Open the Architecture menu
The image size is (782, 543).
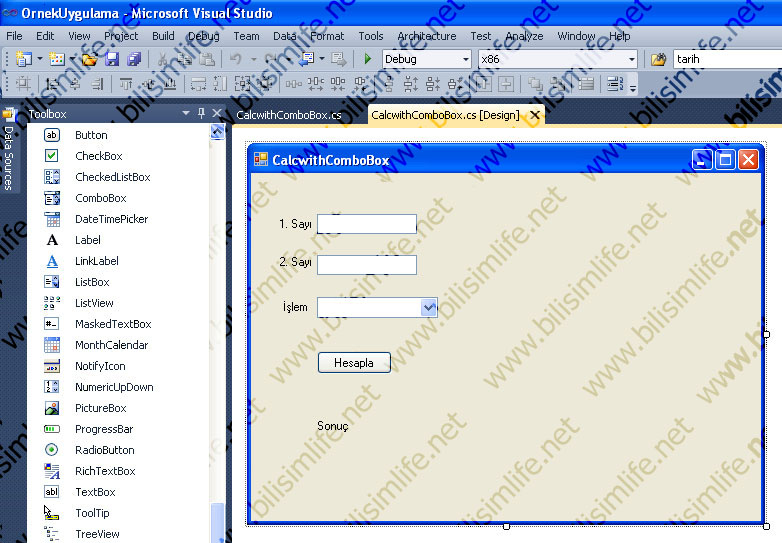(x=426, y=36)
